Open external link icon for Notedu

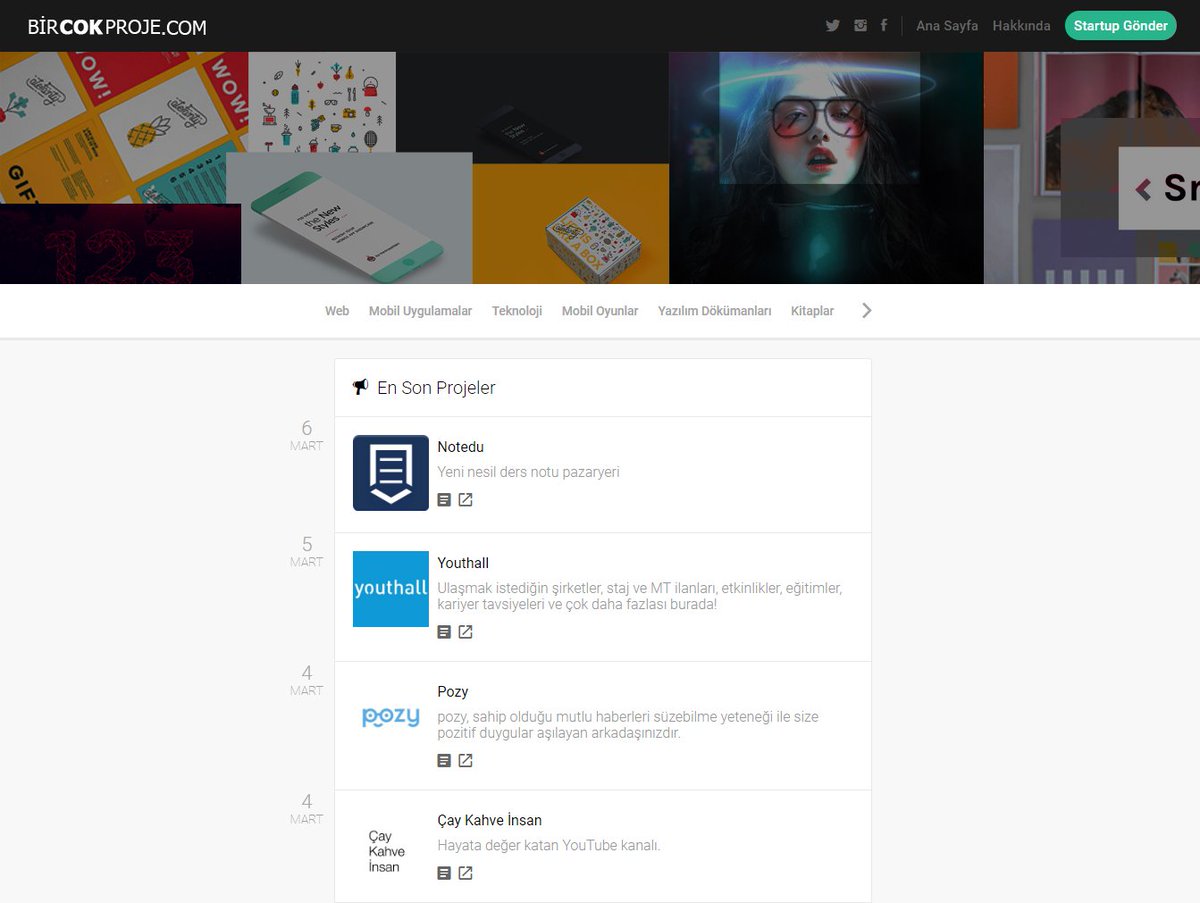coord(465,500)
